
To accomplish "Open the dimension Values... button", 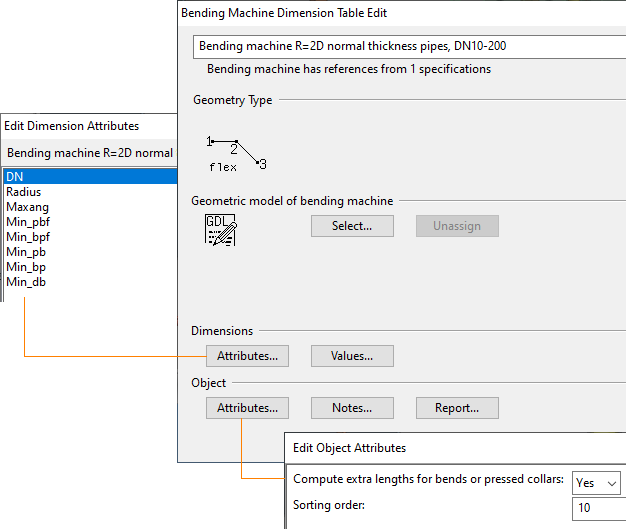I will pos(352,356).
